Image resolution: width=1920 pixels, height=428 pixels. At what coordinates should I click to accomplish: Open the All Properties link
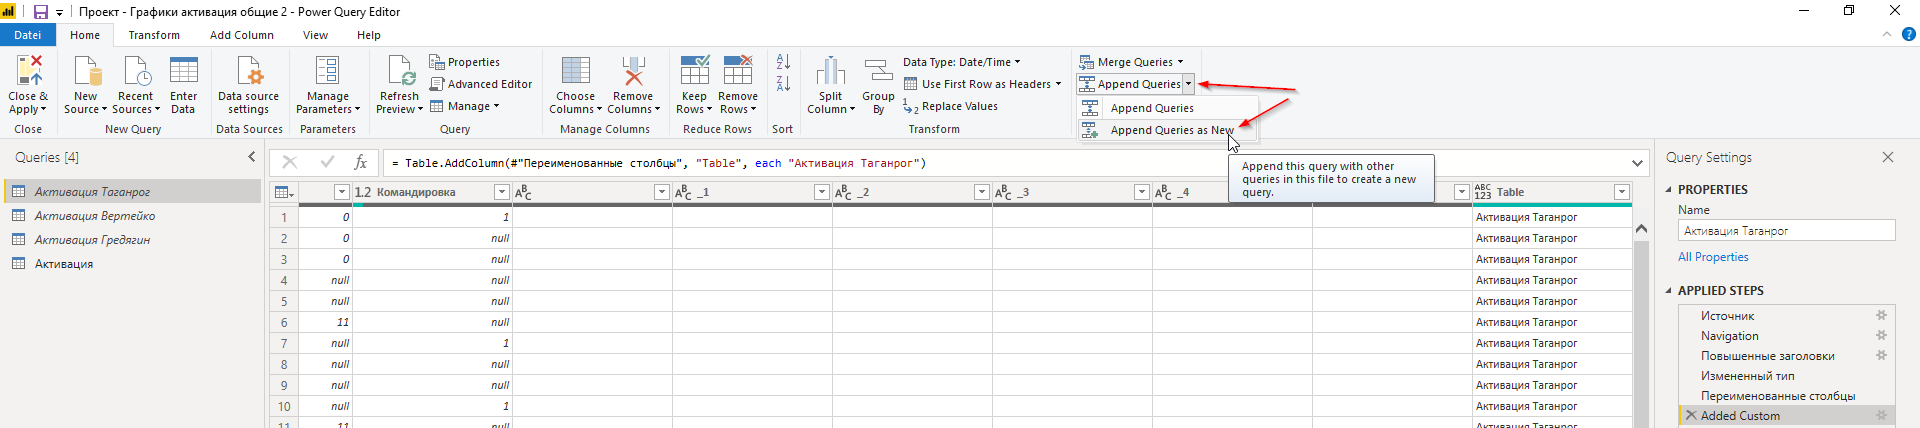tap(1713, 257)
